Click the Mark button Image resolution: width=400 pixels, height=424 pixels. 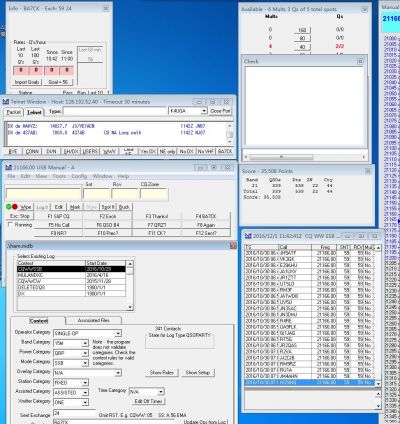[75, 207]
